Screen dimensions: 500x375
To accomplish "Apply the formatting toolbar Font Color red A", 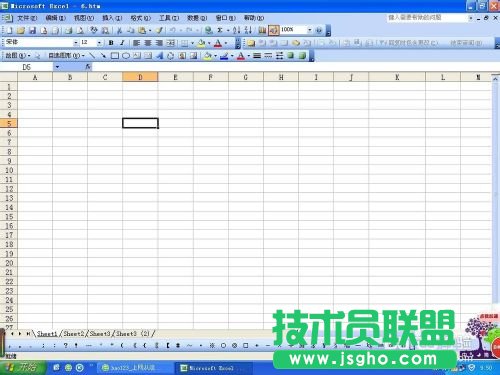I will [218, 43].
